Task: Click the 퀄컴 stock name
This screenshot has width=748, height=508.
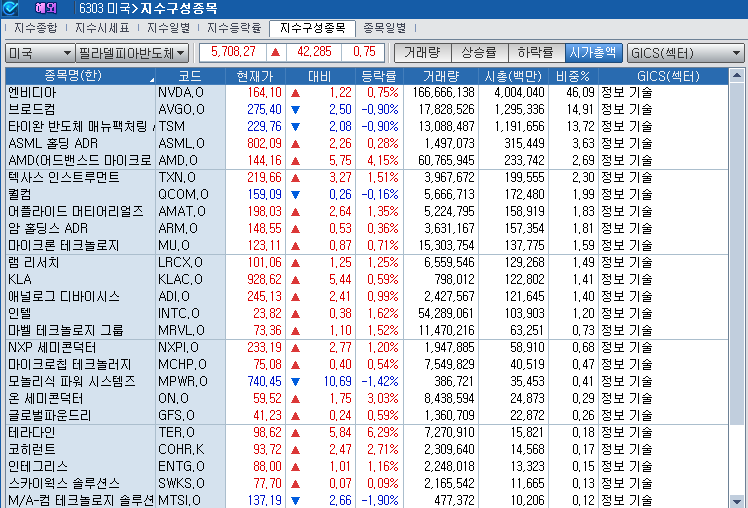Action: [x=20, y=195]
